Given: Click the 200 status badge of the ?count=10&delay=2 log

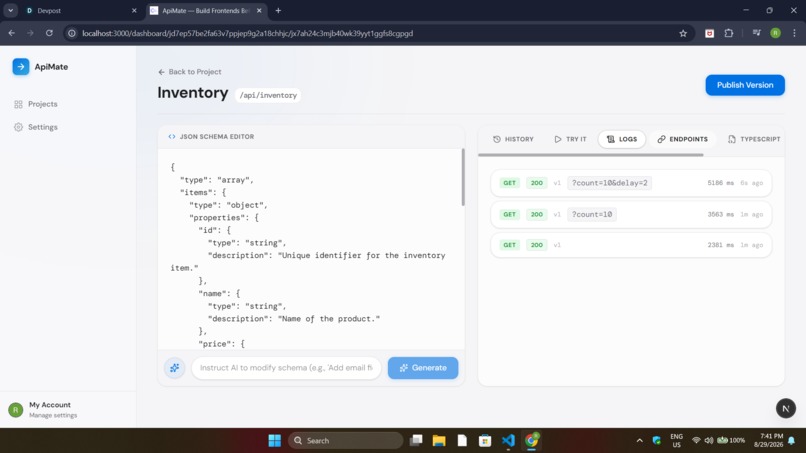Looking at the screenshot, I should point(537,183).
